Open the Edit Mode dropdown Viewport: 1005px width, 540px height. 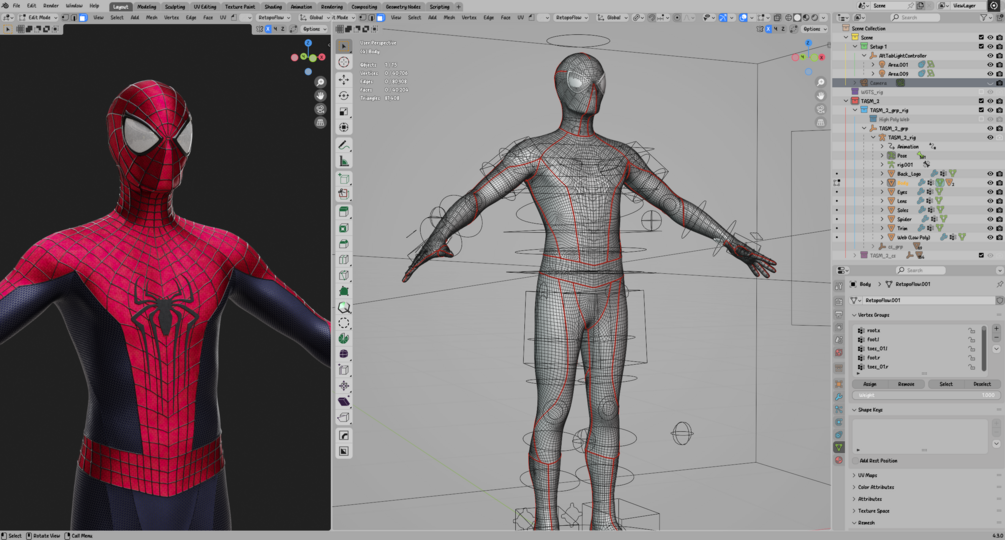tap(40, 17)
